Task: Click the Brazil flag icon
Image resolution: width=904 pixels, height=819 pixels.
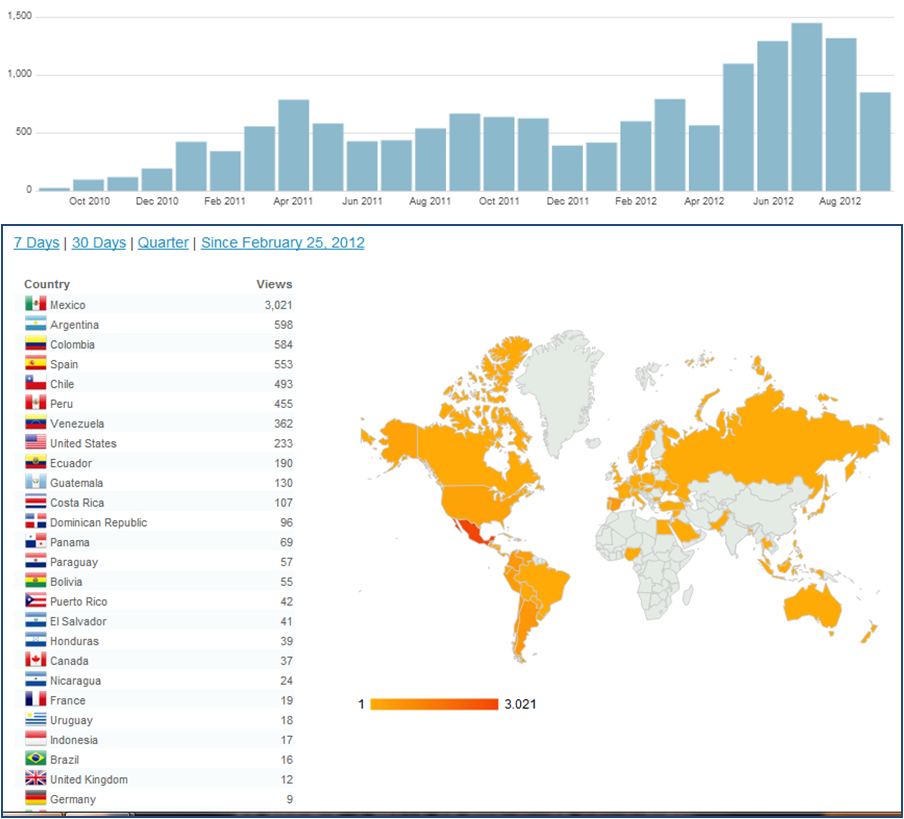Action: [35, 759]
